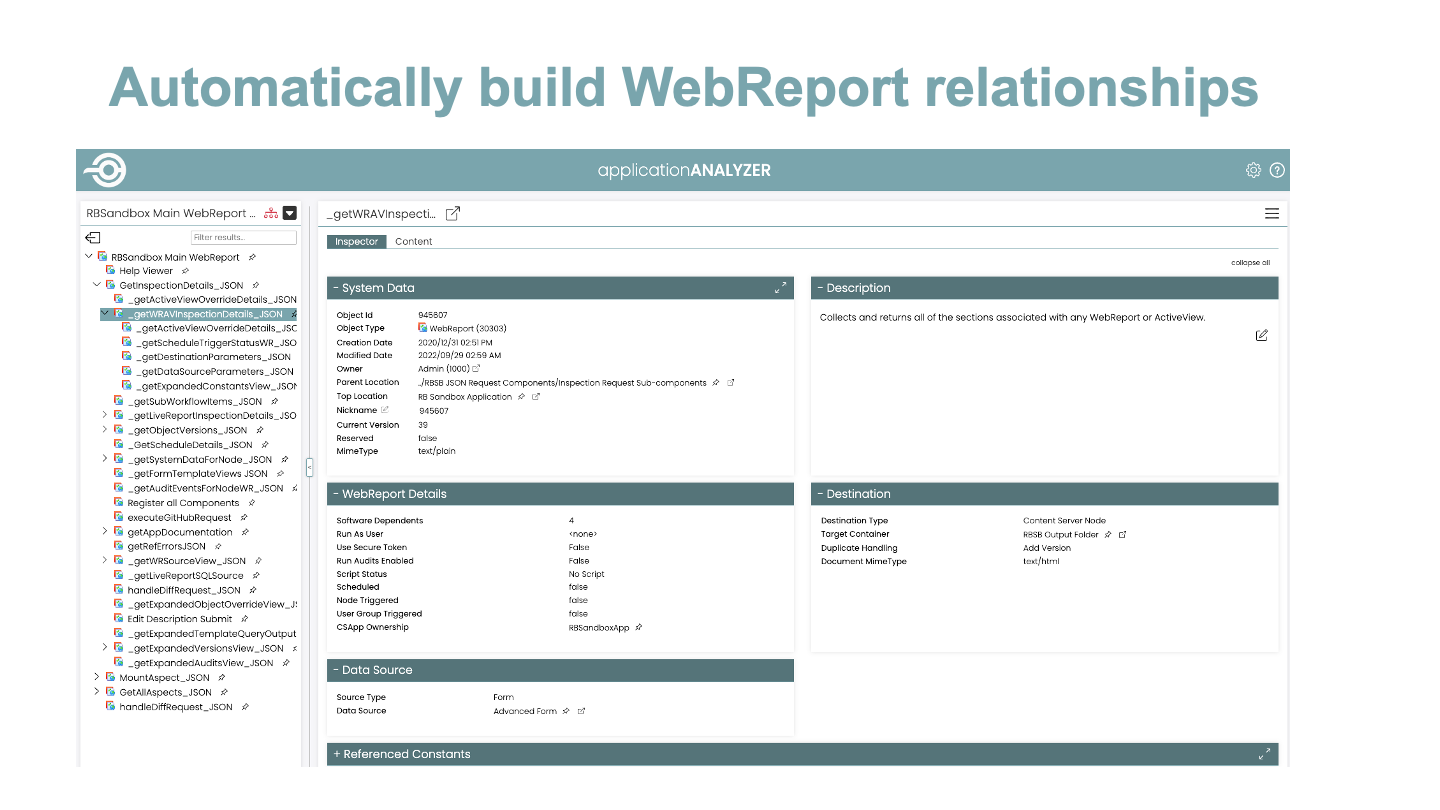Viewport: 1440px width, 810px height.
Task: Select _getDestinationParameters_JSON tree item
Action: click(213, 357)
